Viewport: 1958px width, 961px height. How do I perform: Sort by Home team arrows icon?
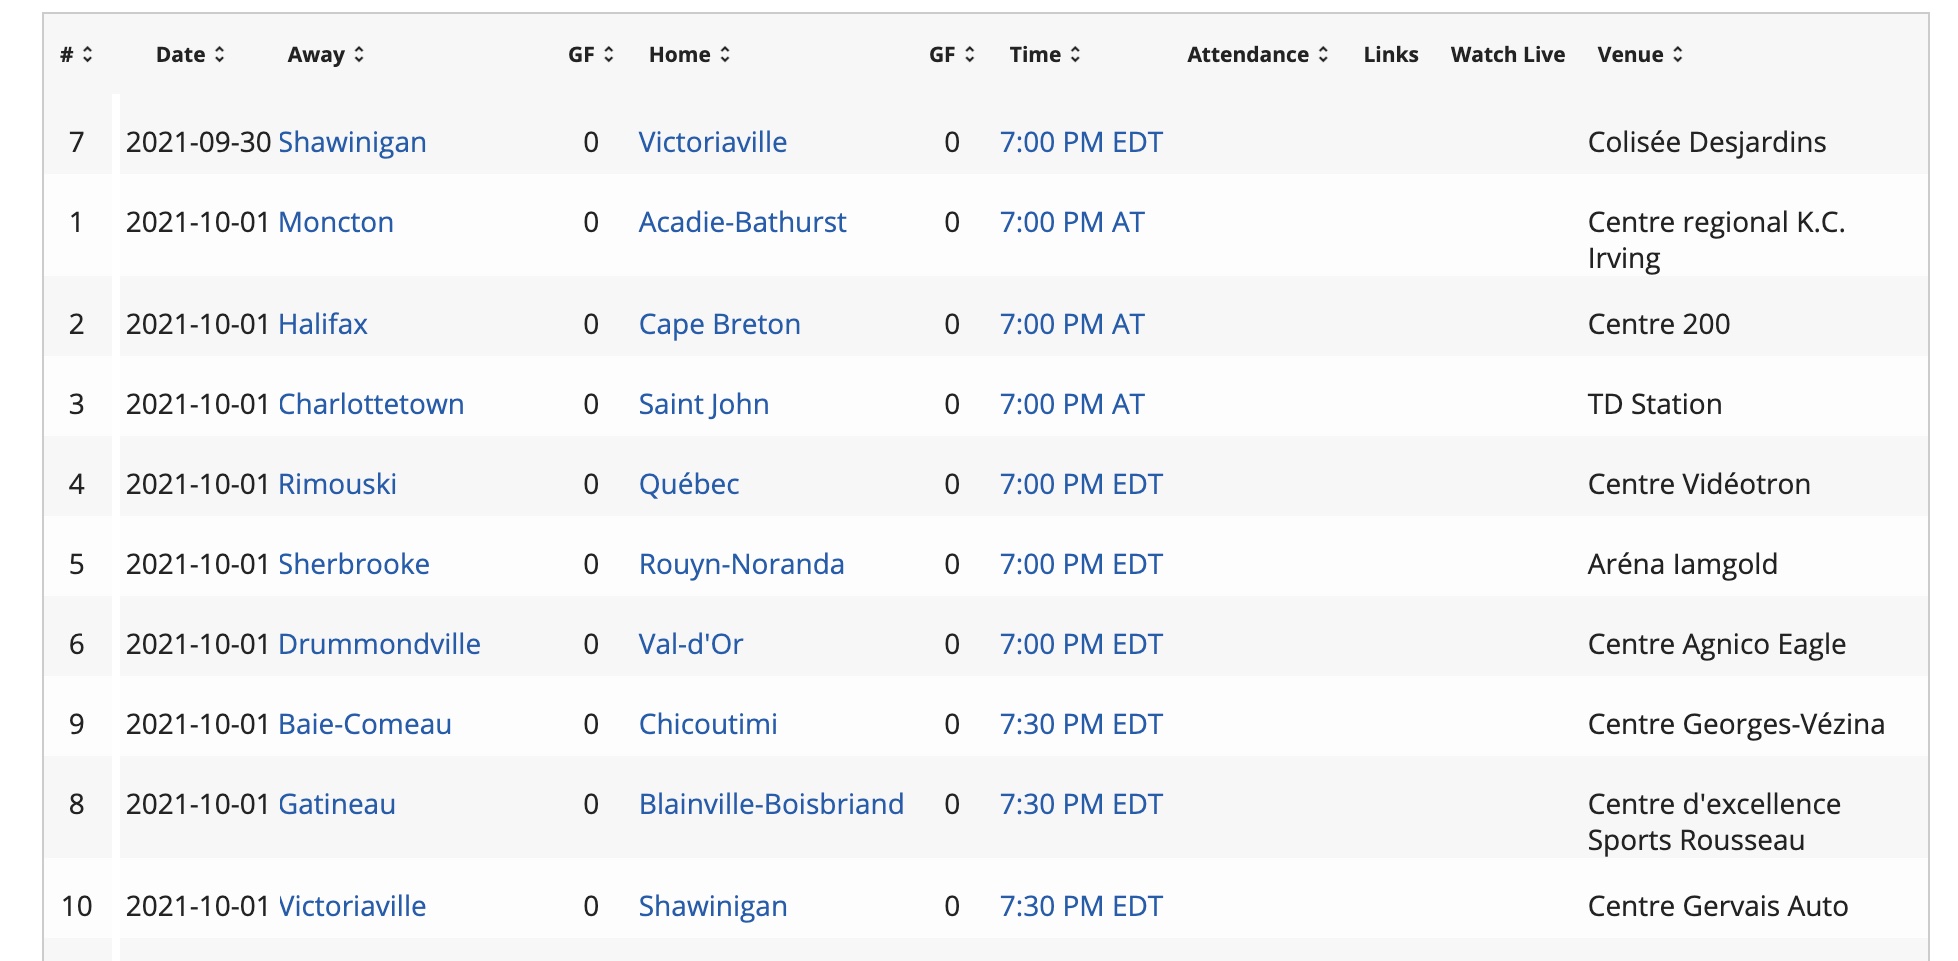725,55
